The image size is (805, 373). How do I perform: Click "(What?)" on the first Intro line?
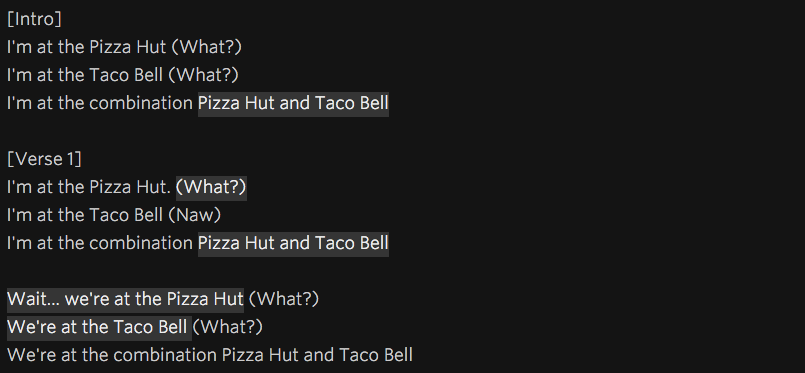click(x=206, y=48)
